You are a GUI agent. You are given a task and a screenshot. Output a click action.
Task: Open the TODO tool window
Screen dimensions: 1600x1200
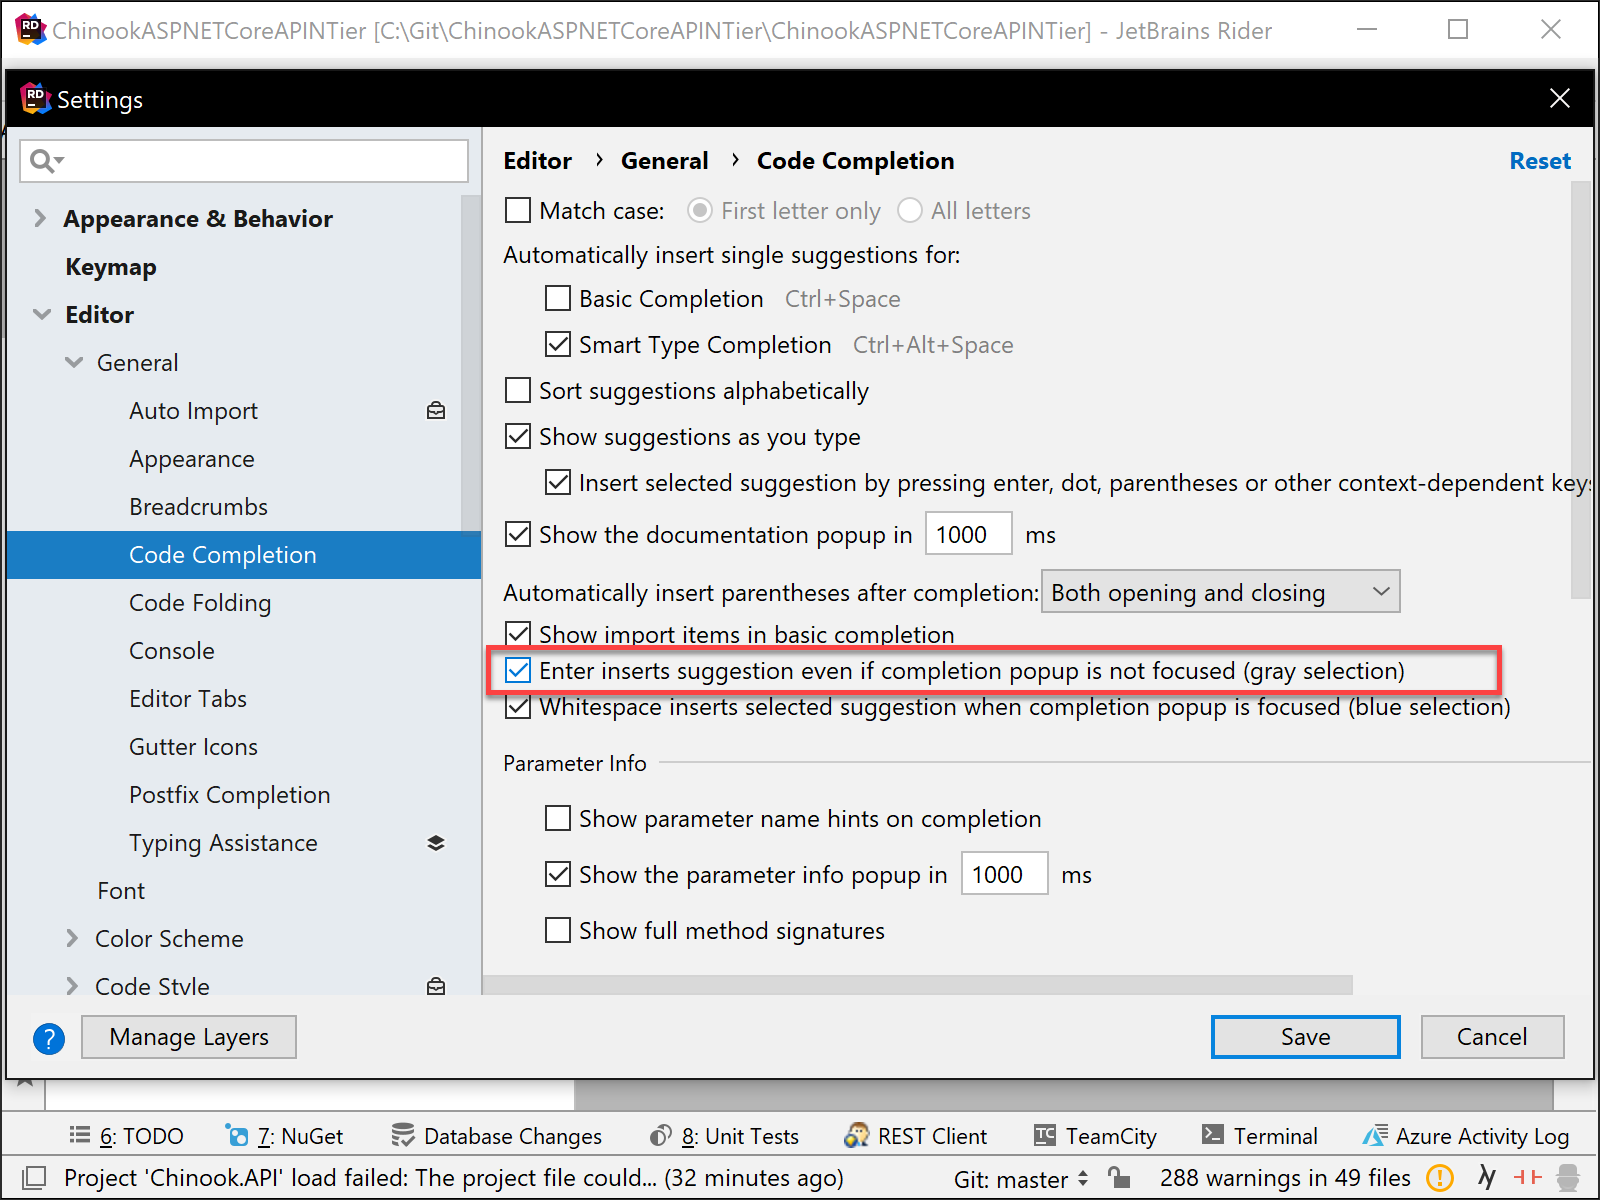click(126, 1136)
